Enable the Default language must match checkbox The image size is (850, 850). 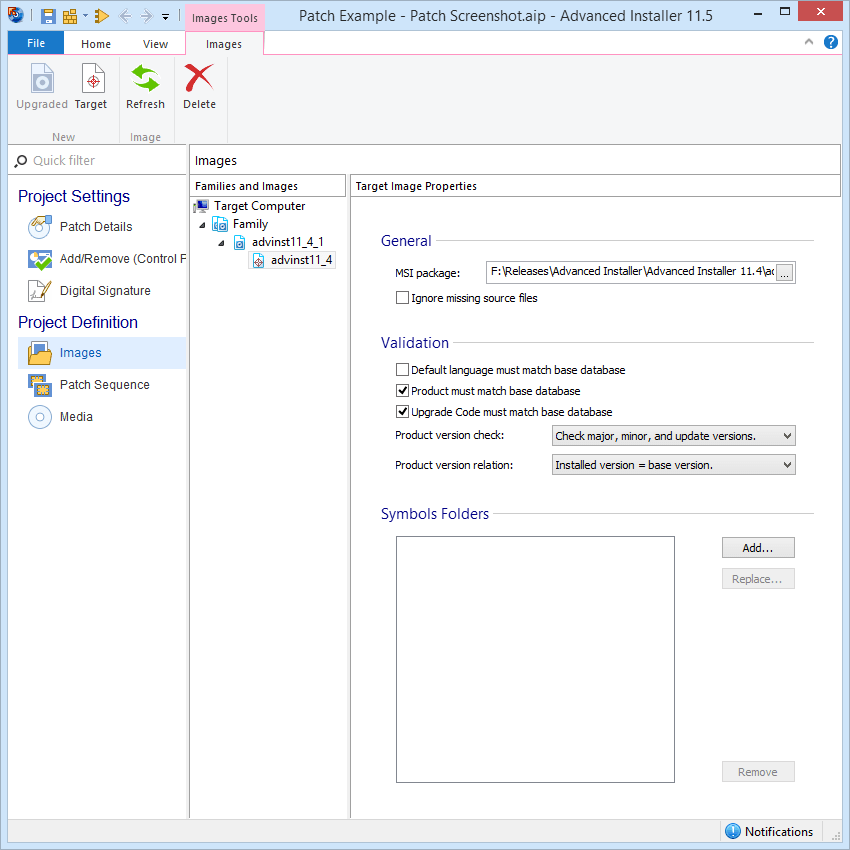tap(402, 370)
